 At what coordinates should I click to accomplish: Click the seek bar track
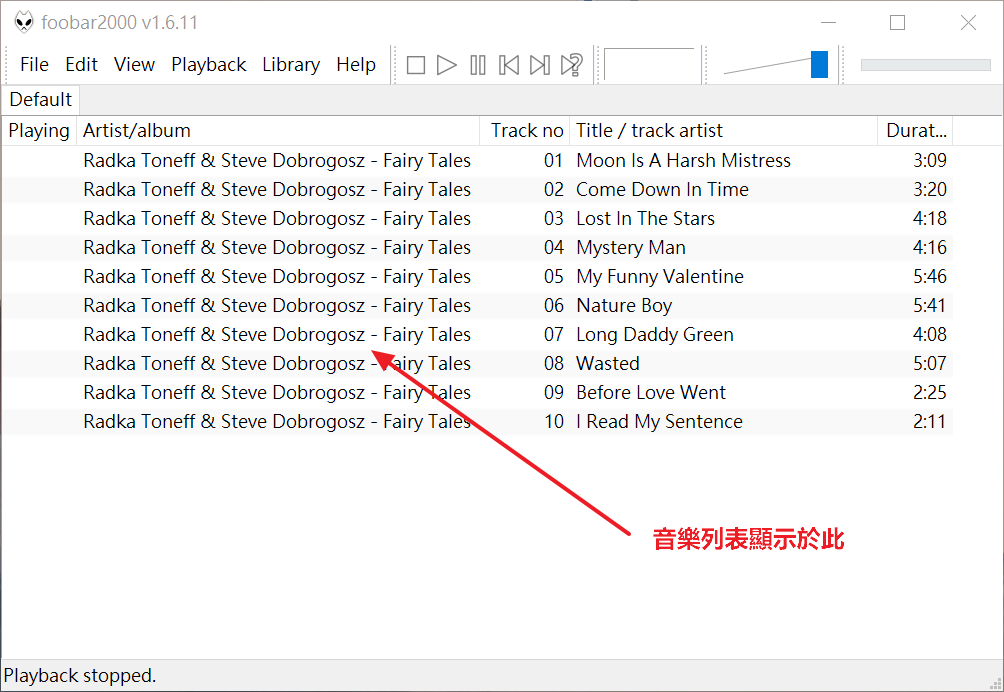tap(925, 65)
